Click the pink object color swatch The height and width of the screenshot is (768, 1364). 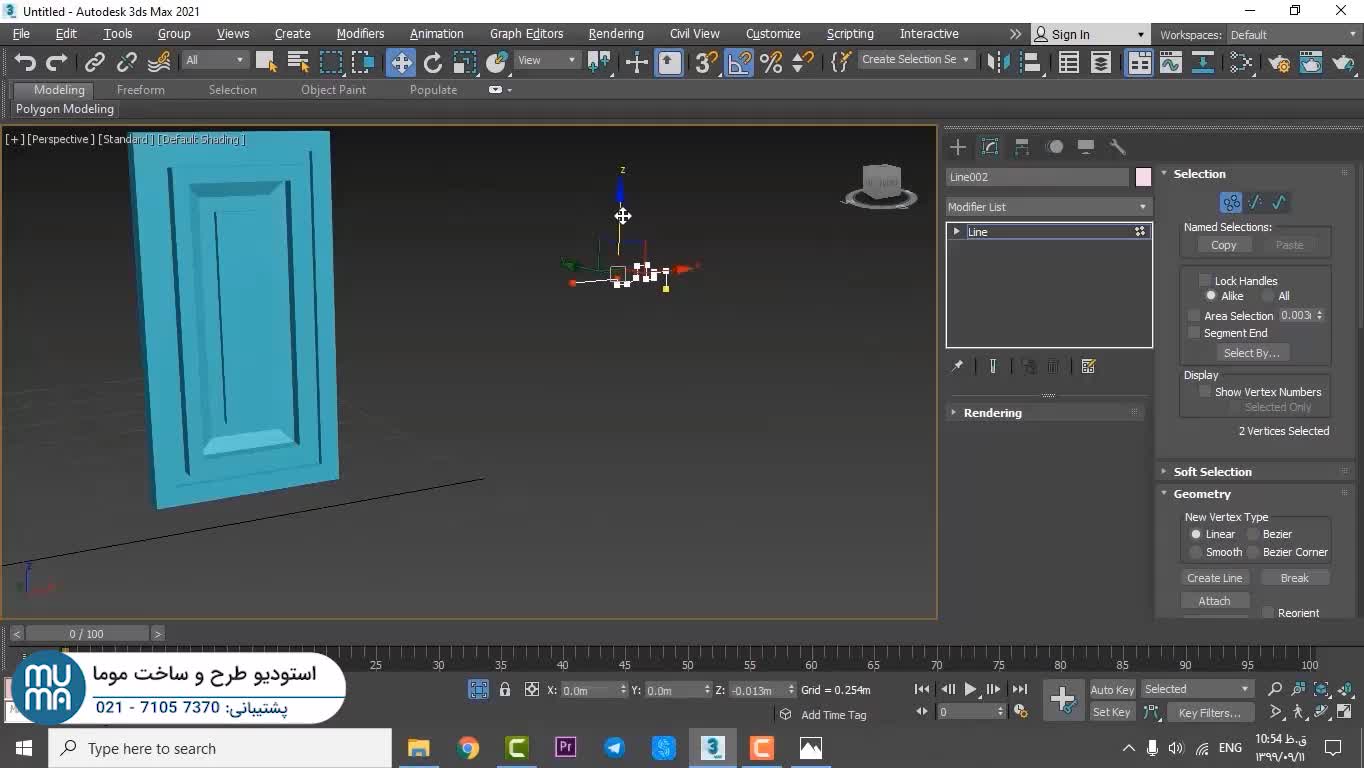(x=1143, y=177)
